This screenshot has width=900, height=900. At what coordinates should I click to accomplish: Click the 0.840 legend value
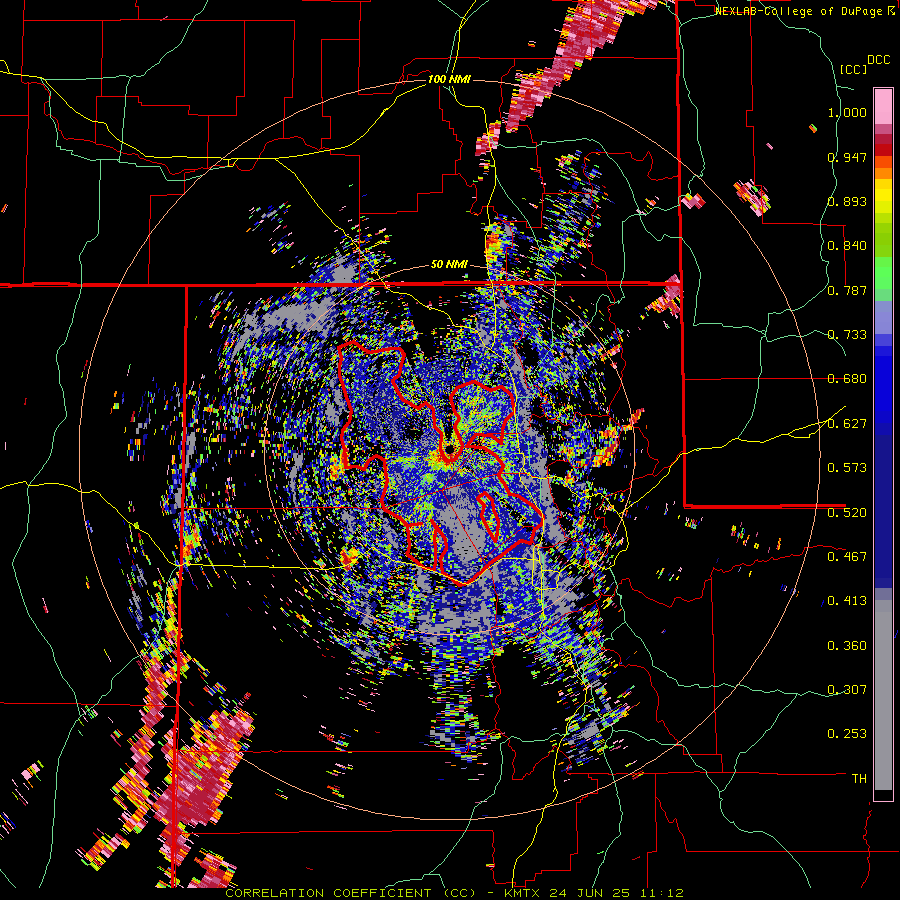click(847, 246)
